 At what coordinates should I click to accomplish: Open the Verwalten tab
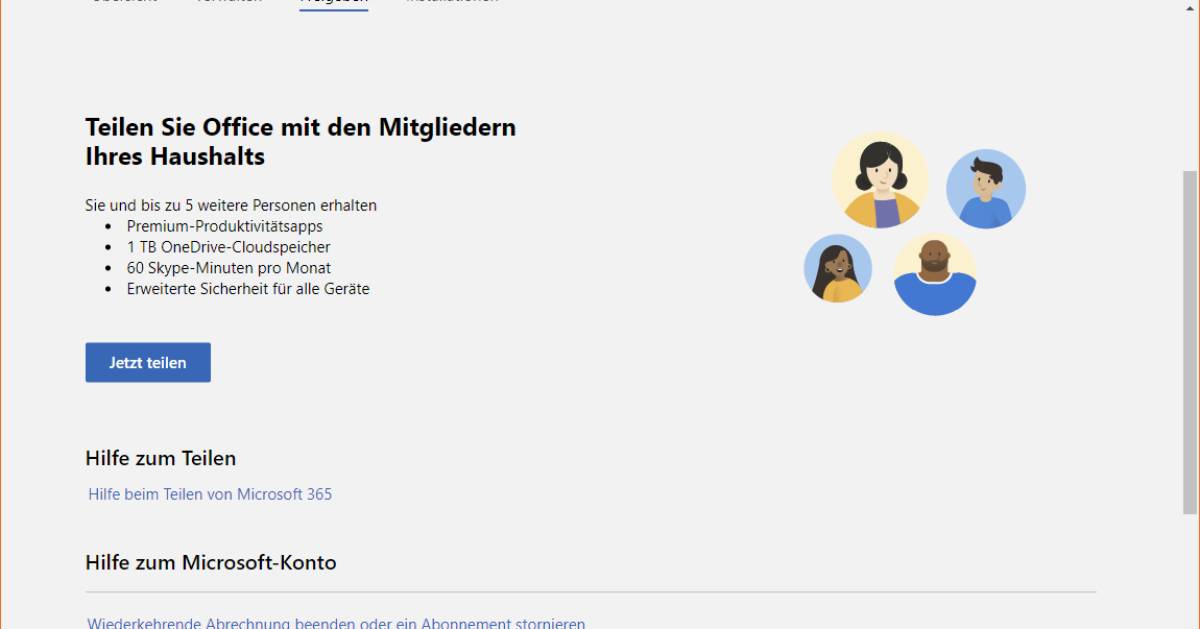coord(229,3)
